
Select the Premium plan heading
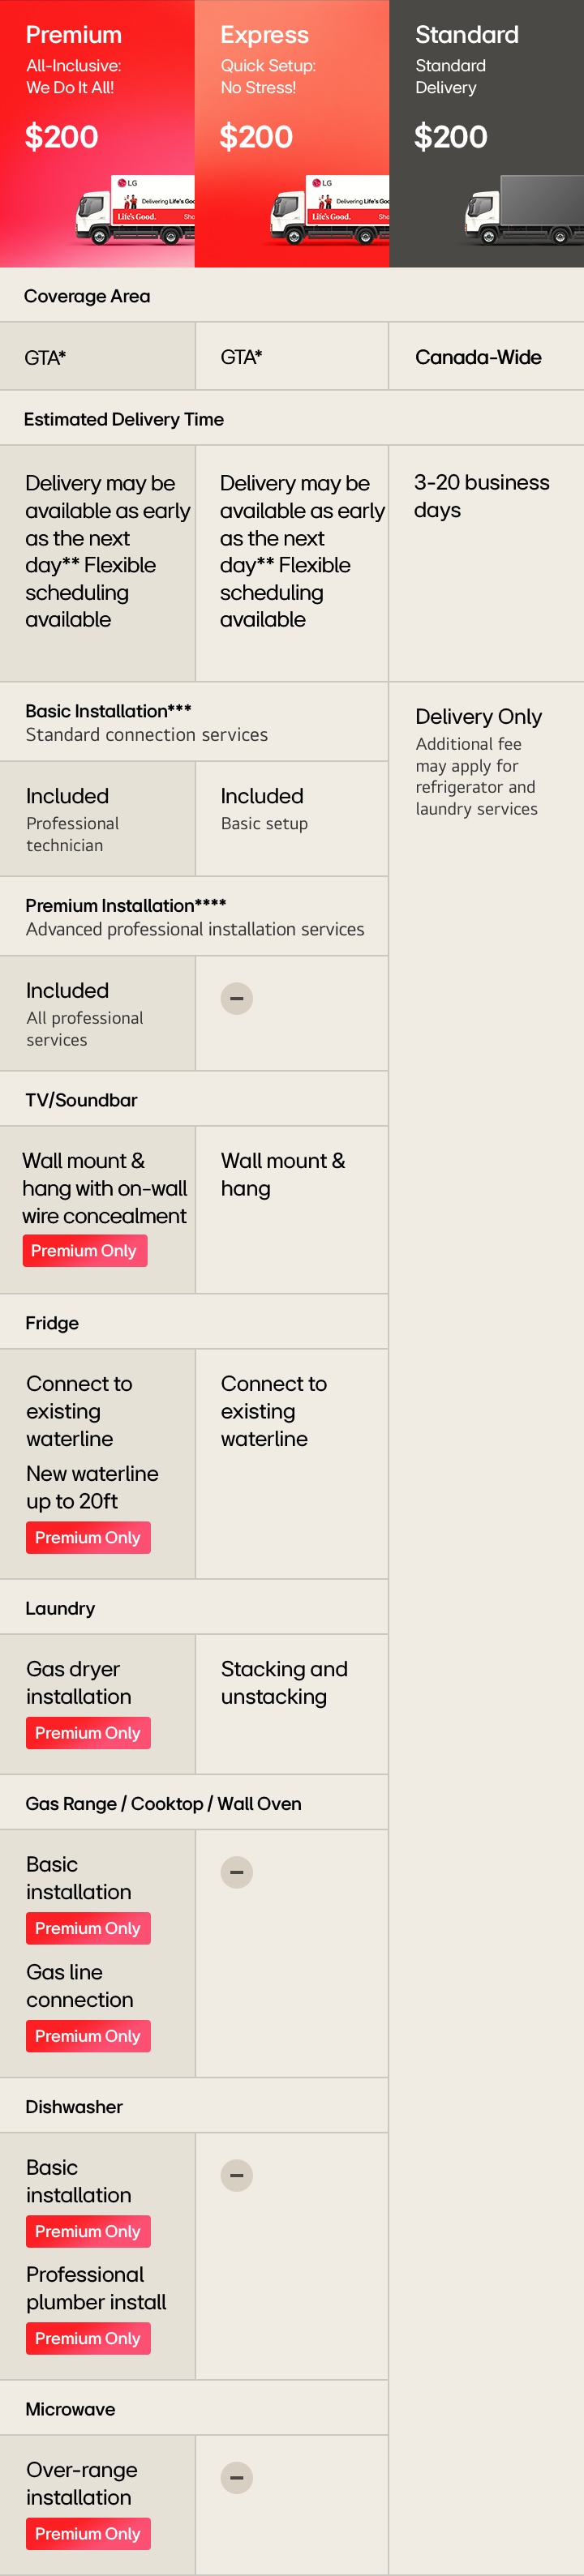pos(74,35)
